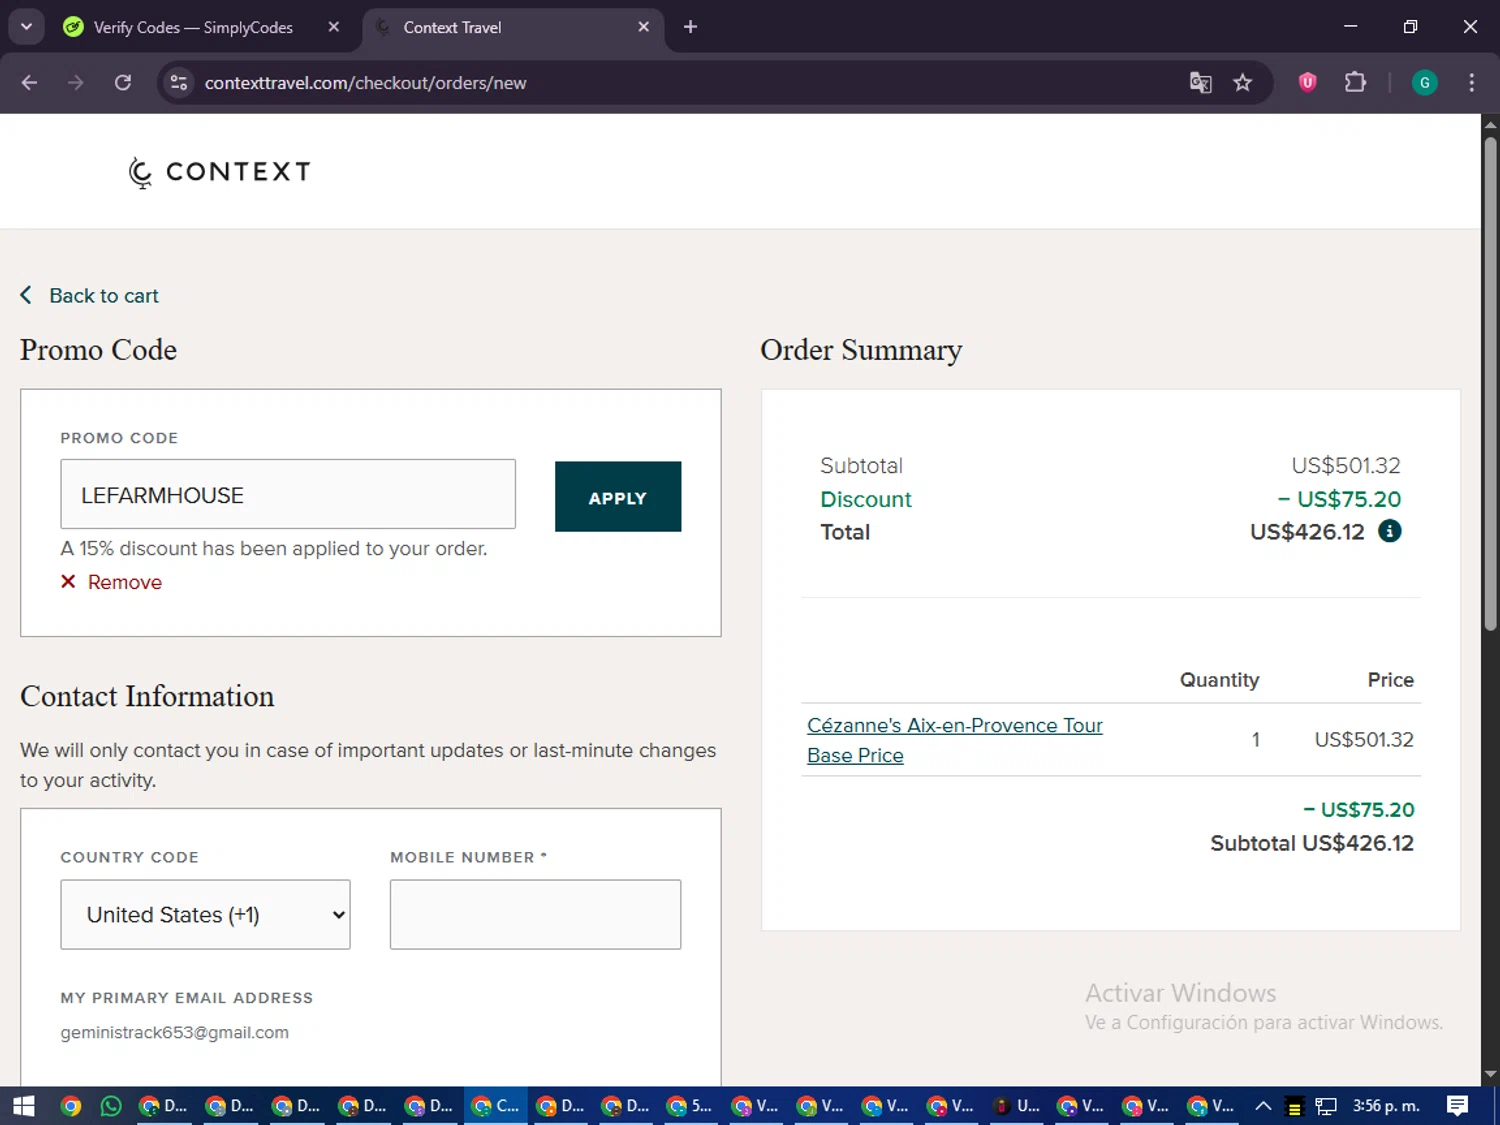Open the uBlock shield extension icon
The width and height of the screenshot is (1500, 1125).
(1307, 82)
